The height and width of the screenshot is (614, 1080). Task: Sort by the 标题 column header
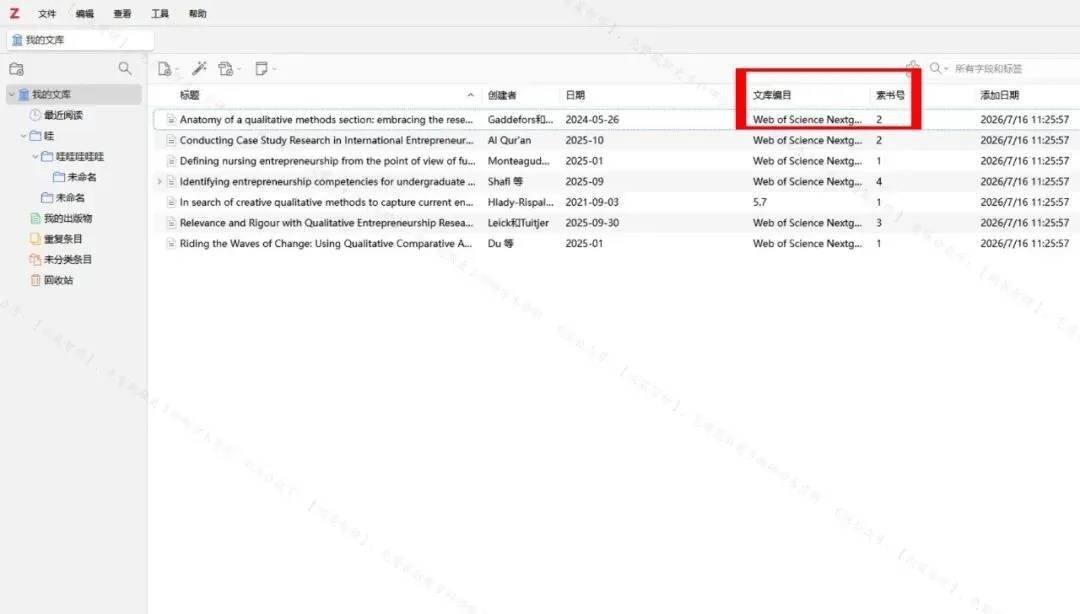(x=189, y=95)
